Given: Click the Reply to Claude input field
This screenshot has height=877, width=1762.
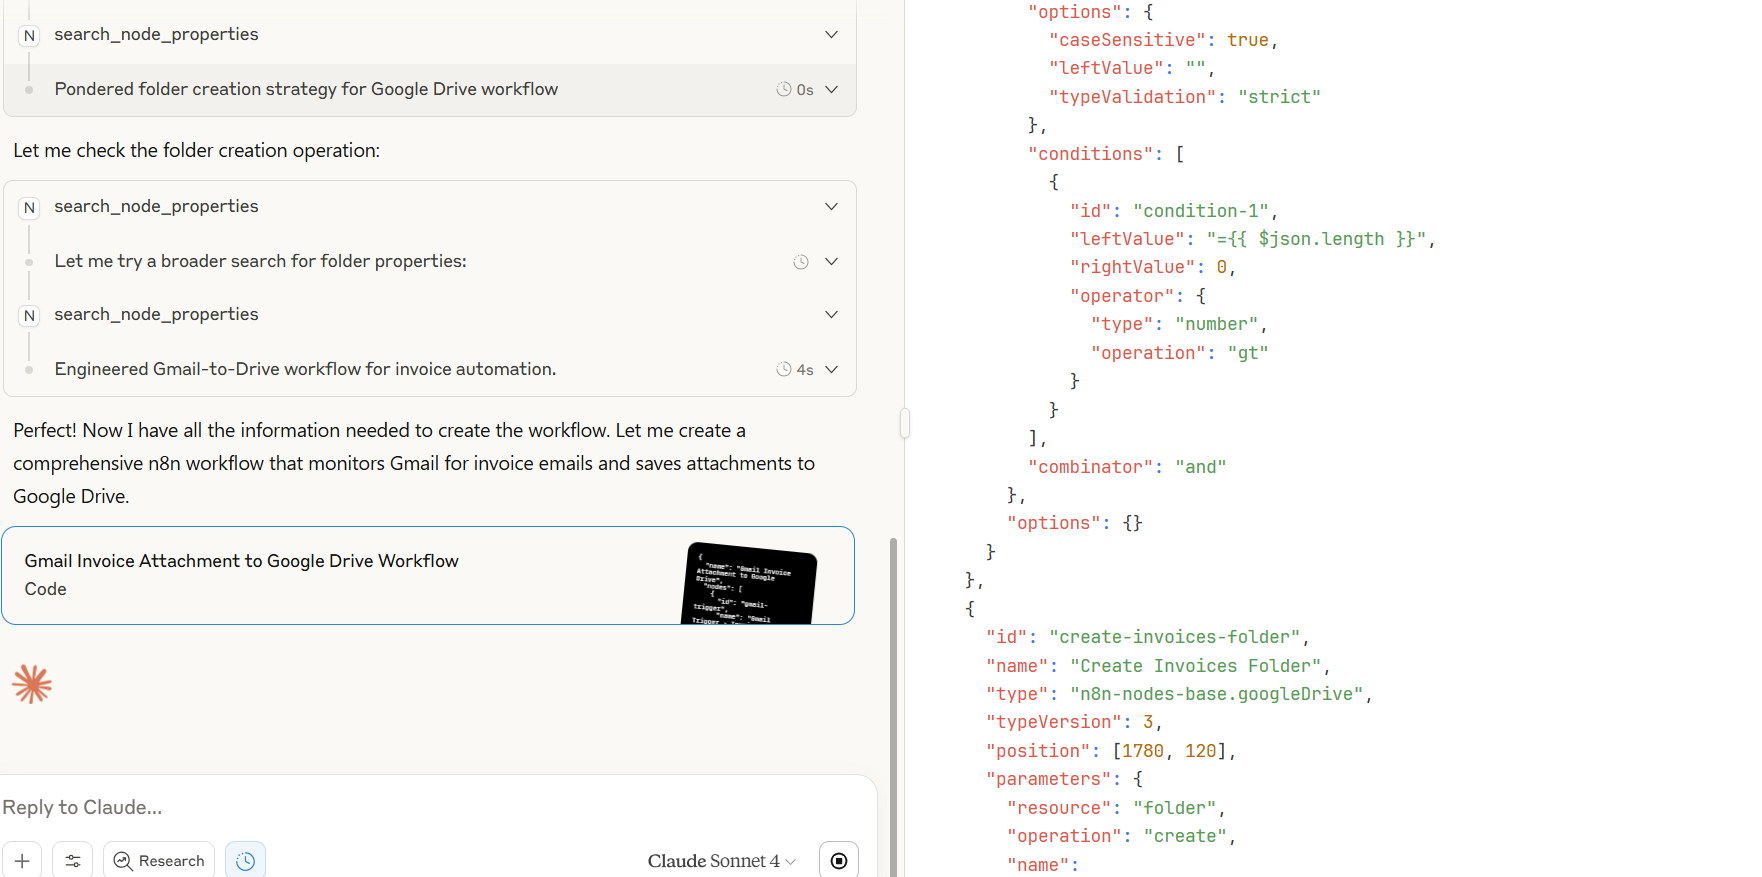Looking at the screenshot, I should click(x=430, y=807).
